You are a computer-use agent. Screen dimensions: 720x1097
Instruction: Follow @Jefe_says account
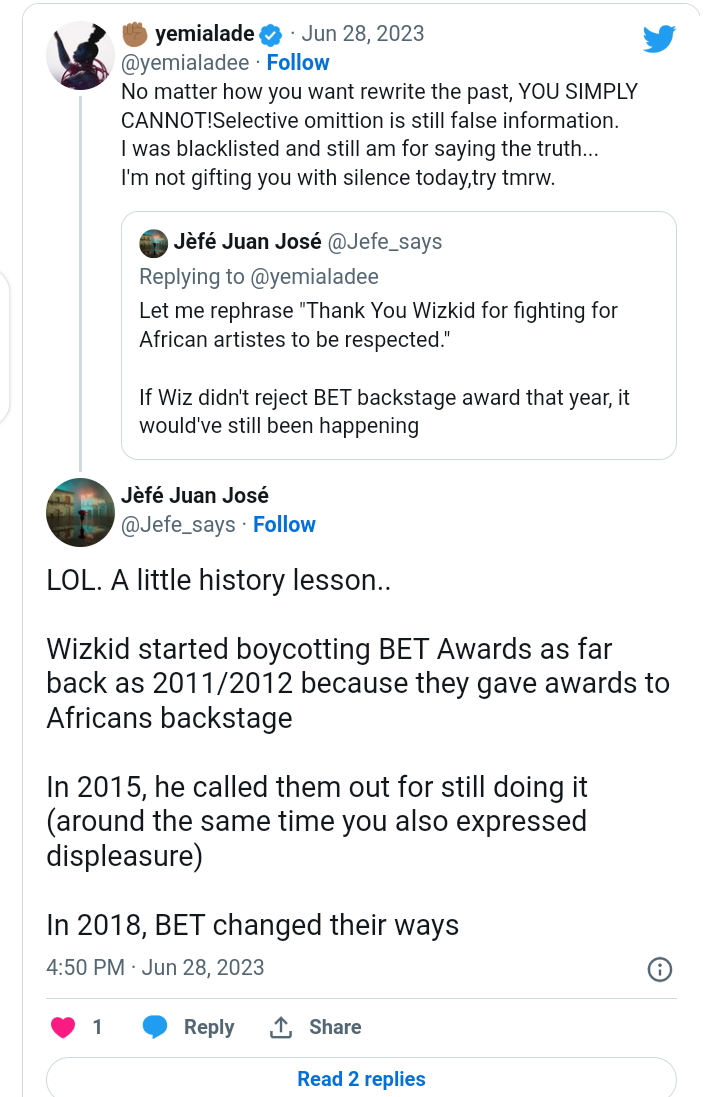pyautogui.click(x=284, y=525)
